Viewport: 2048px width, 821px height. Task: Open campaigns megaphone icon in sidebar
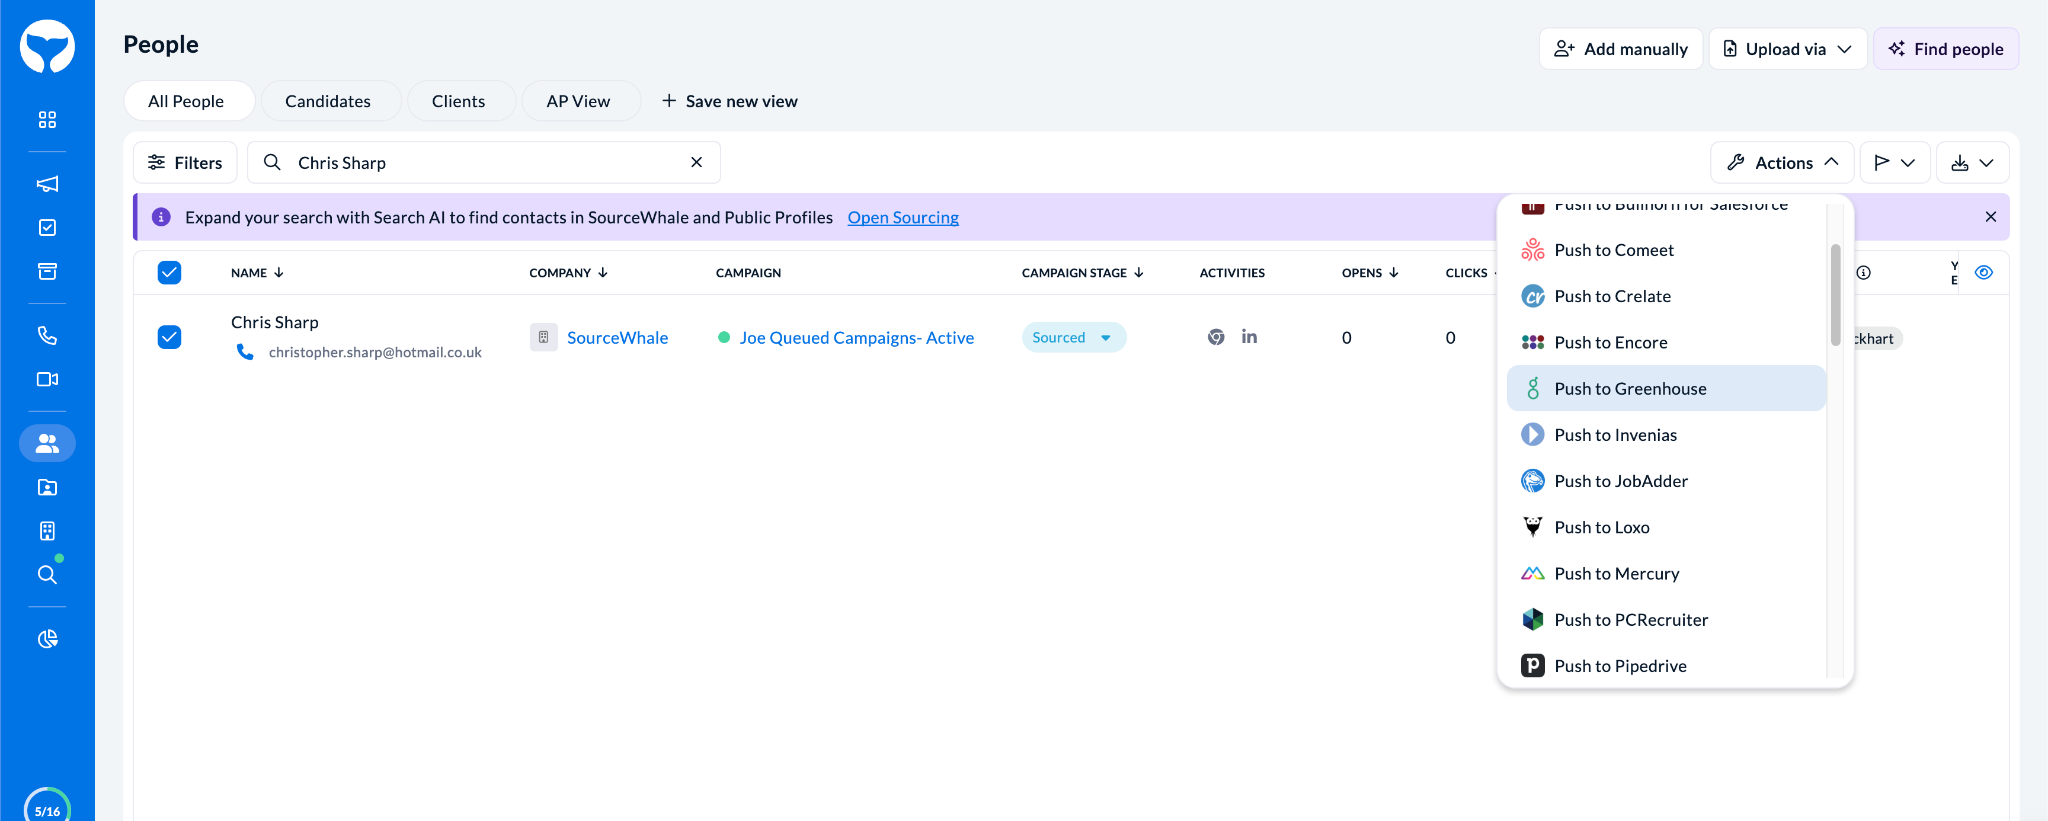click(x=47, y=184)
